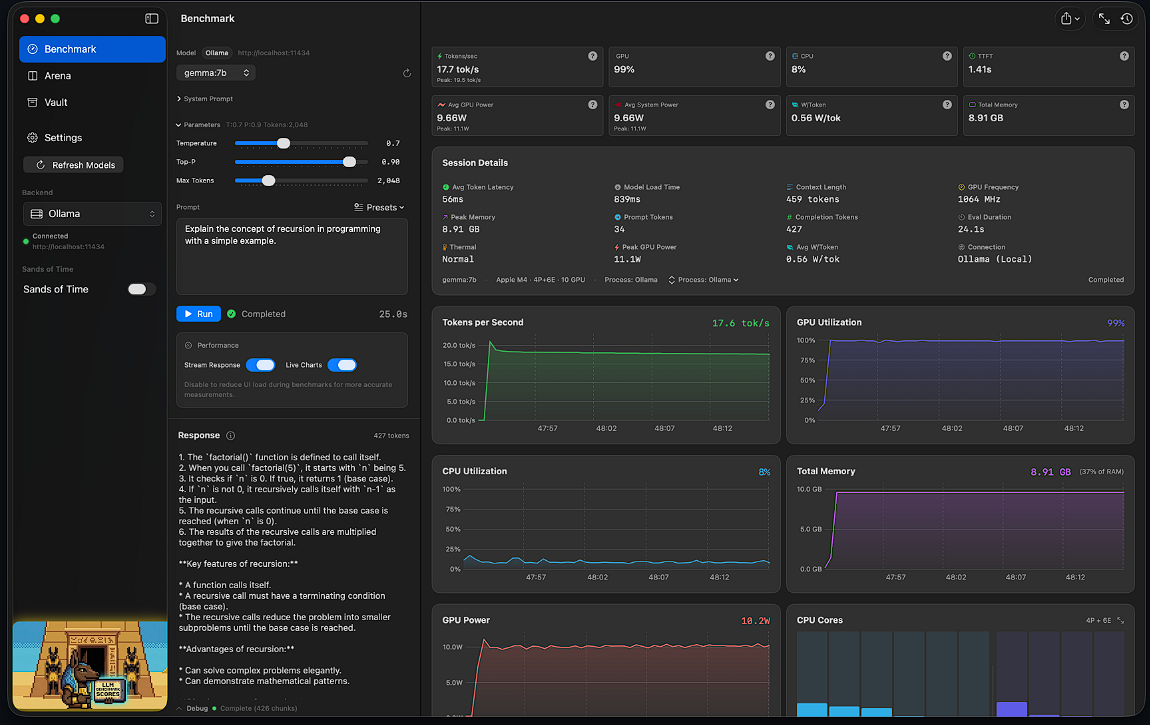Open the Vault section icon

(33, 102)
